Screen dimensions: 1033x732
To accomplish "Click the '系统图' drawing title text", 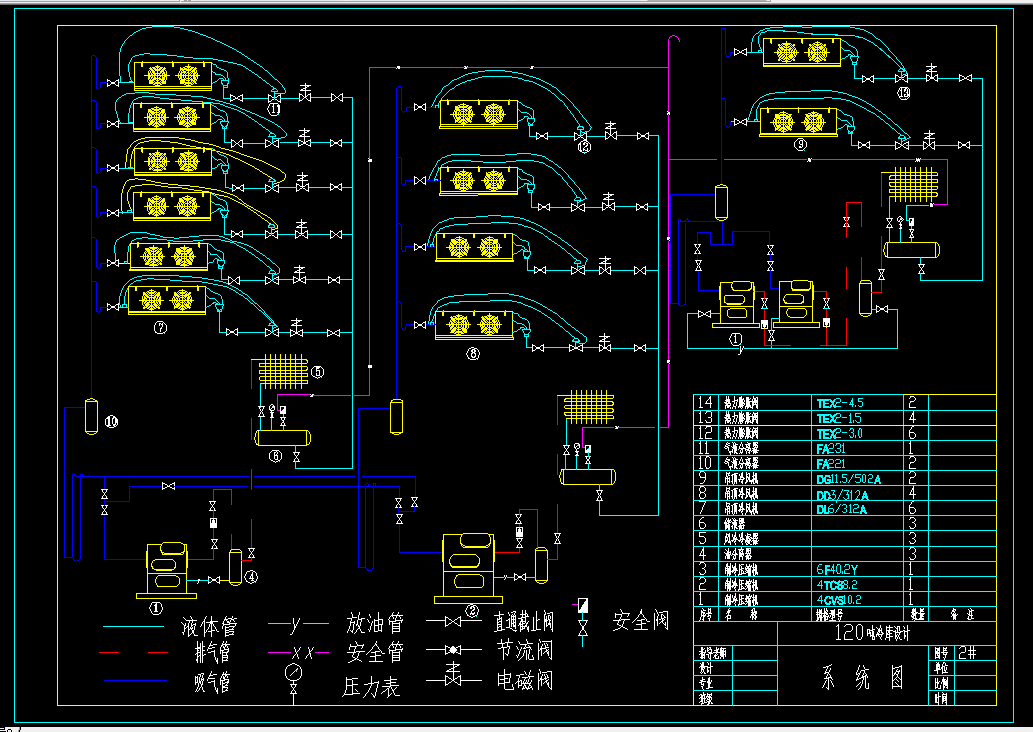I will click(x=862, y=677).
